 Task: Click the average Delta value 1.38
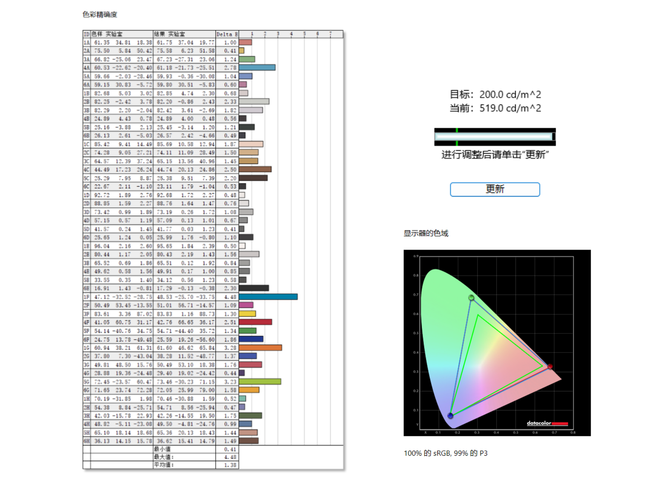pos(230,465)
